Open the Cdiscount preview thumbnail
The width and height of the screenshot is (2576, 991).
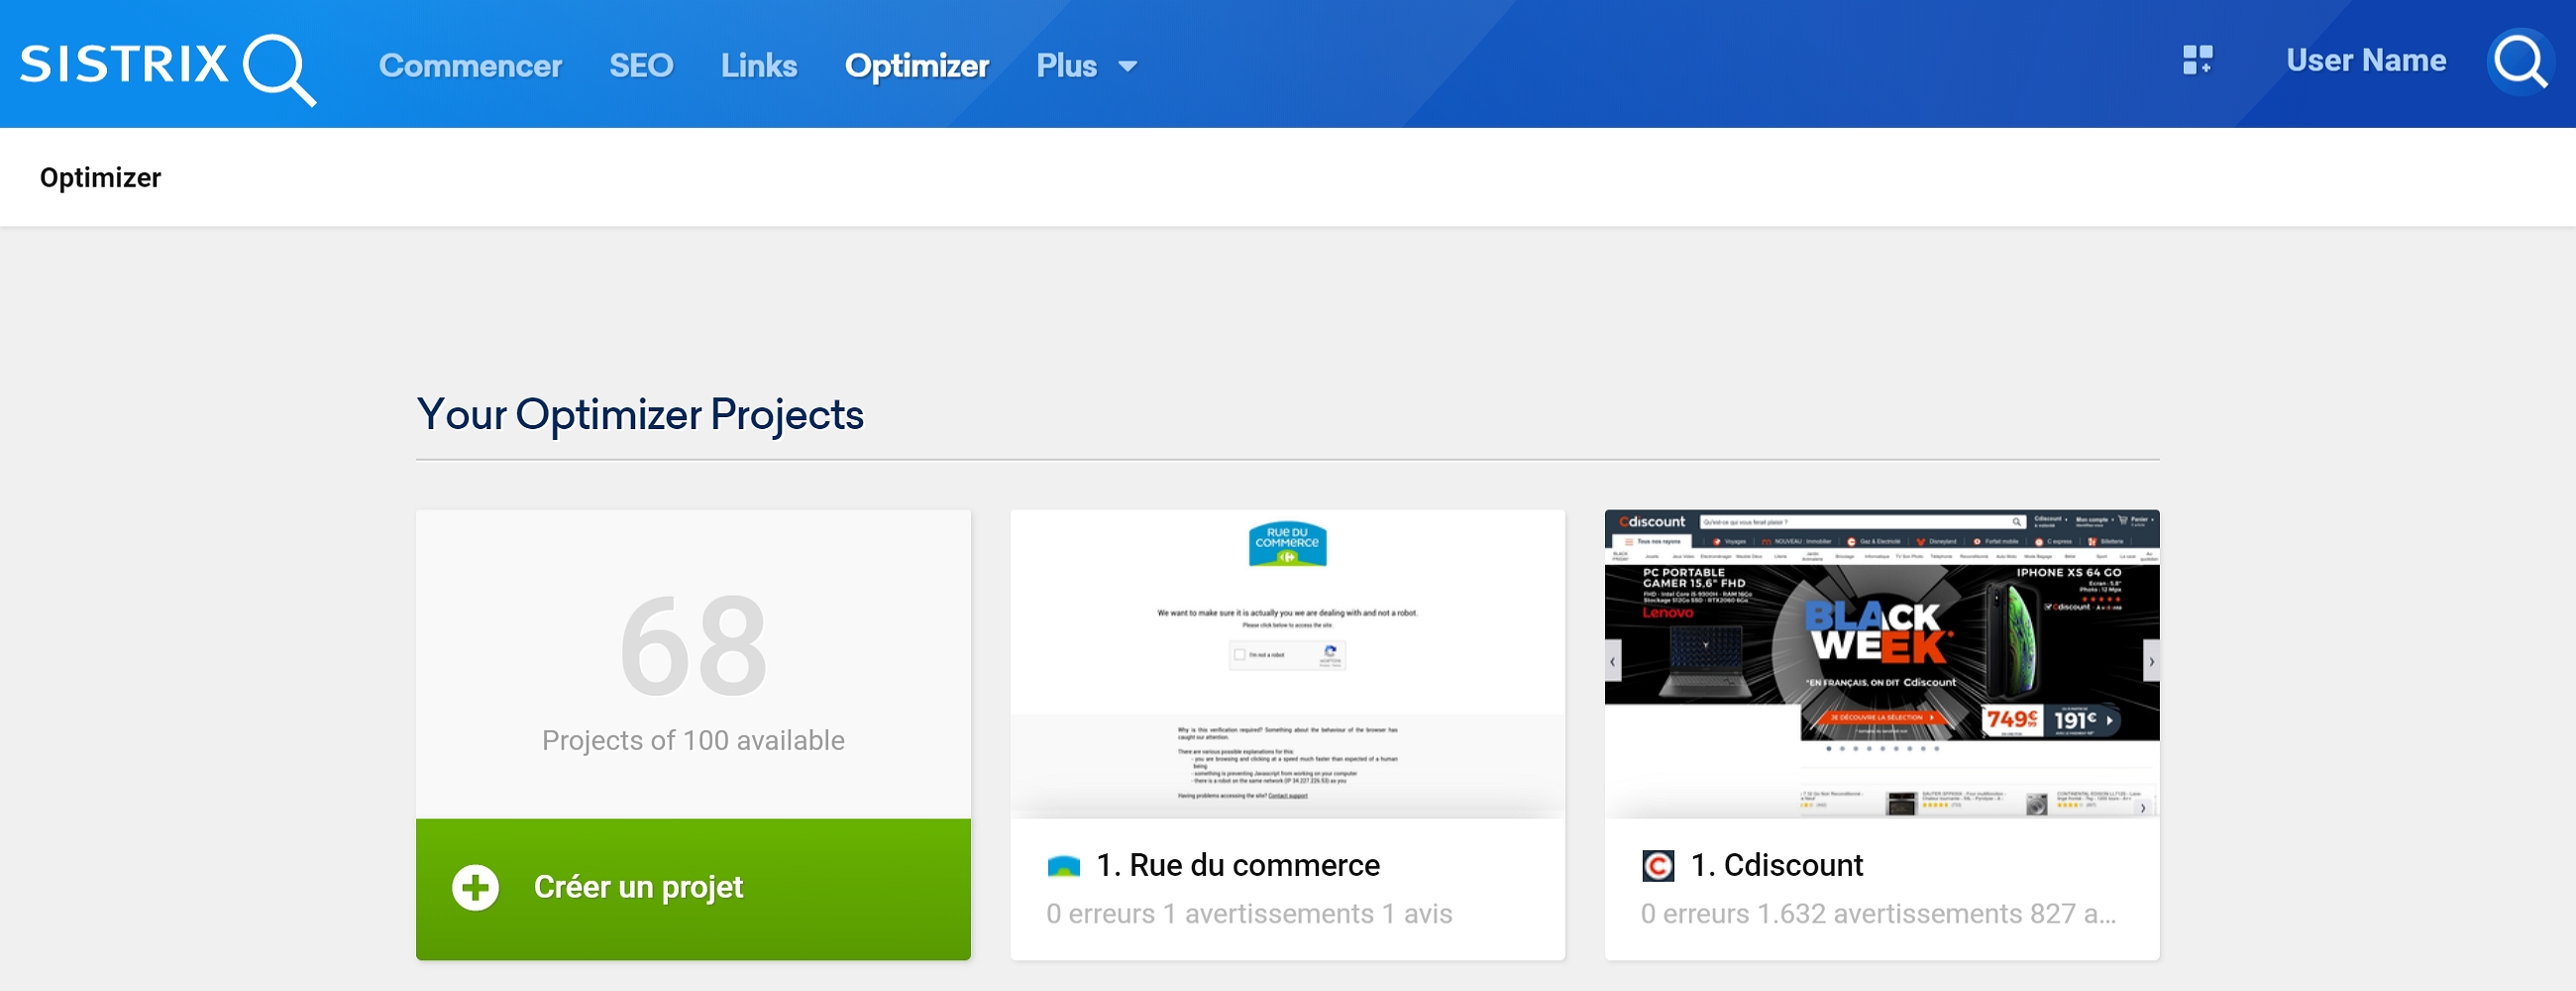pyautogui.click(x=1881, y=664)
